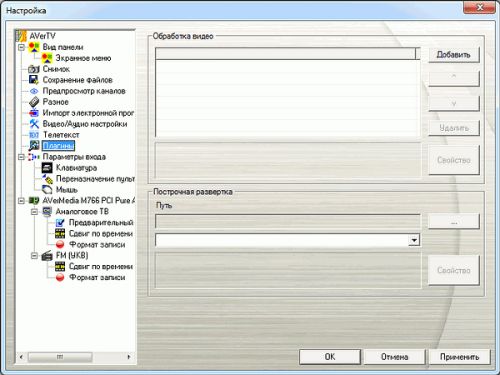500x375 pixels.
Task: Select the Формат записи red icon under Аналоговое ТВ
Action: click(60, 245)
